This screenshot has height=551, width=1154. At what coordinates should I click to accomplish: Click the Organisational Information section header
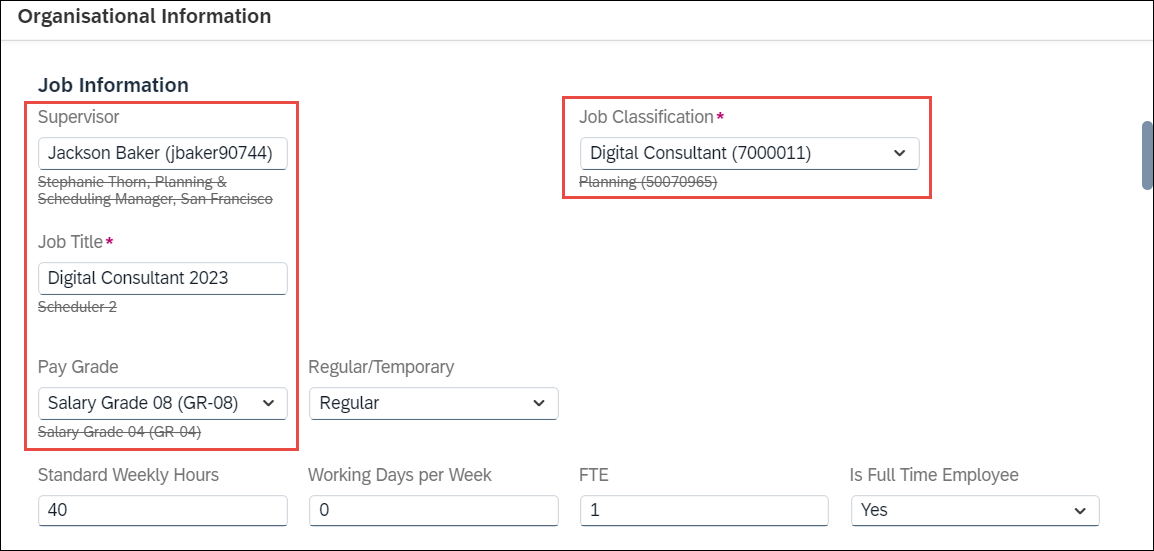(144, 17)
